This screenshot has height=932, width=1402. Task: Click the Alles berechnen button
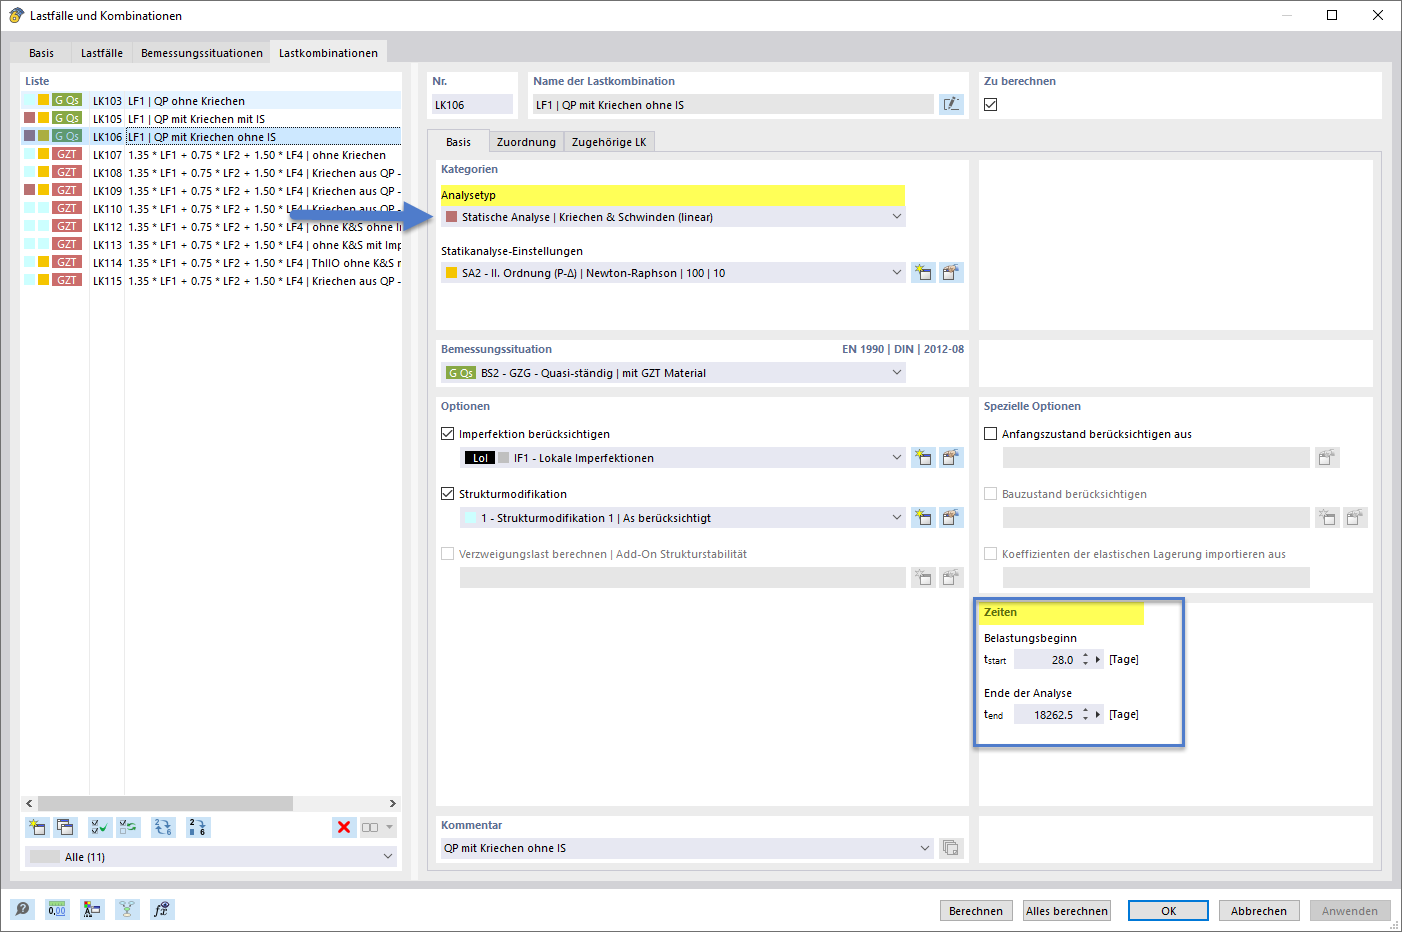(x=1067, y=910)
